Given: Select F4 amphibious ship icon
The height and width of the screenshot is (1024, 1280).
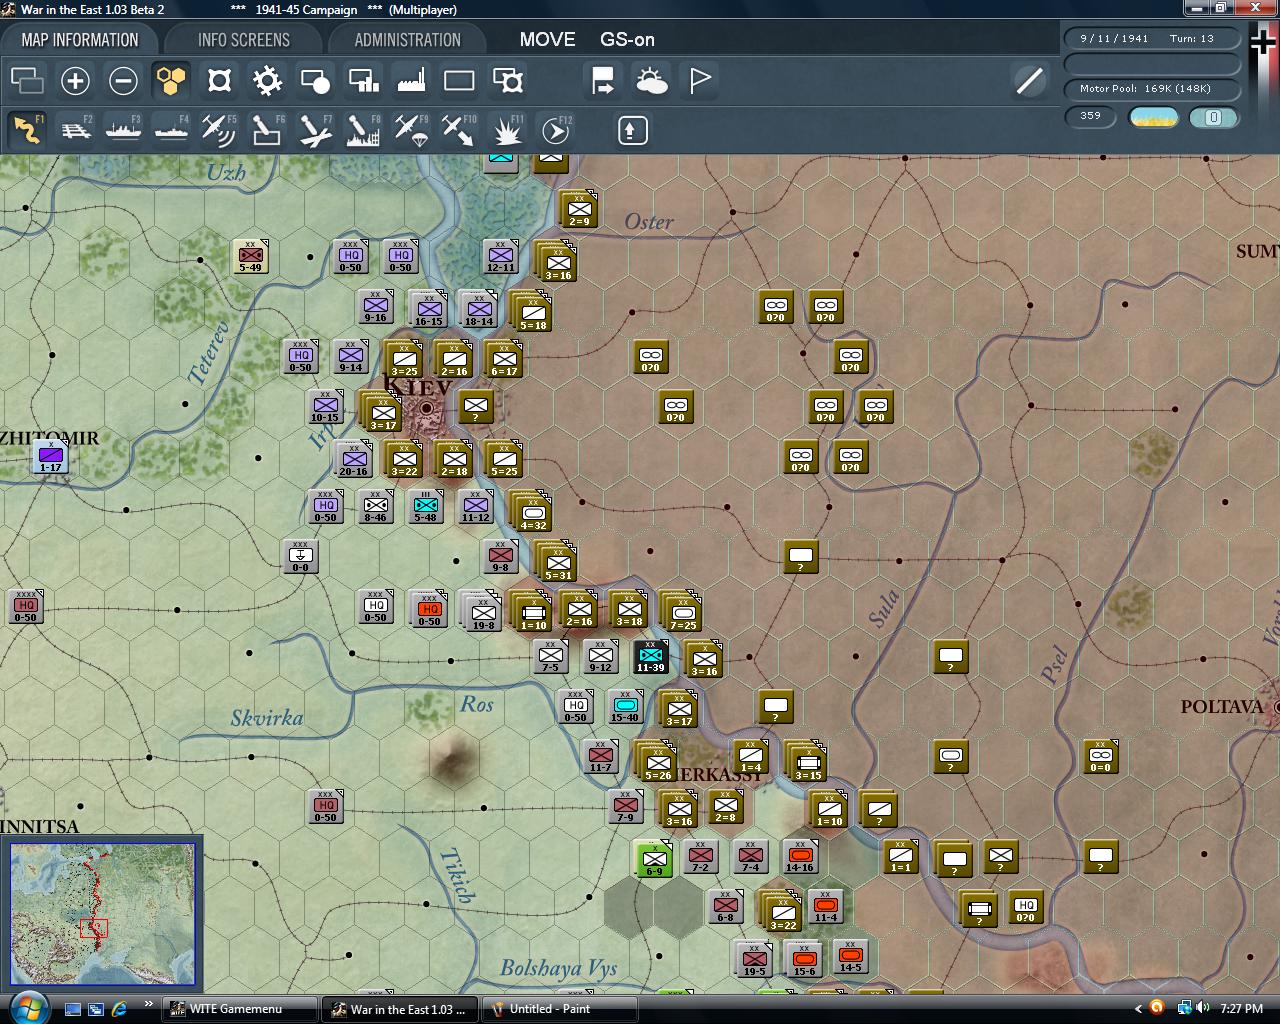Looking at the screenshot, I should click(x=171, y=130).
